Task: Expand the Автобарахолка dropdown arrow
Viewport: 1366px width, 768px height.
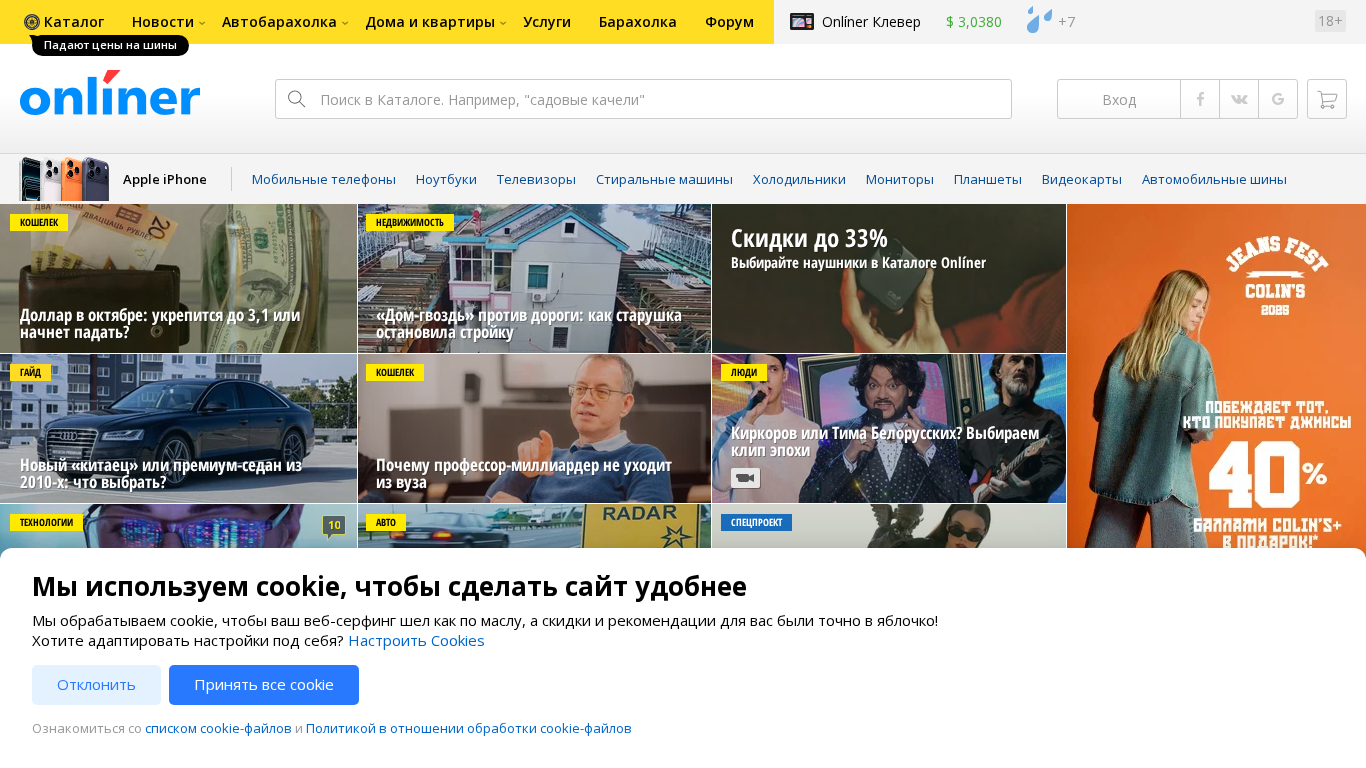Action: (345, 23)
